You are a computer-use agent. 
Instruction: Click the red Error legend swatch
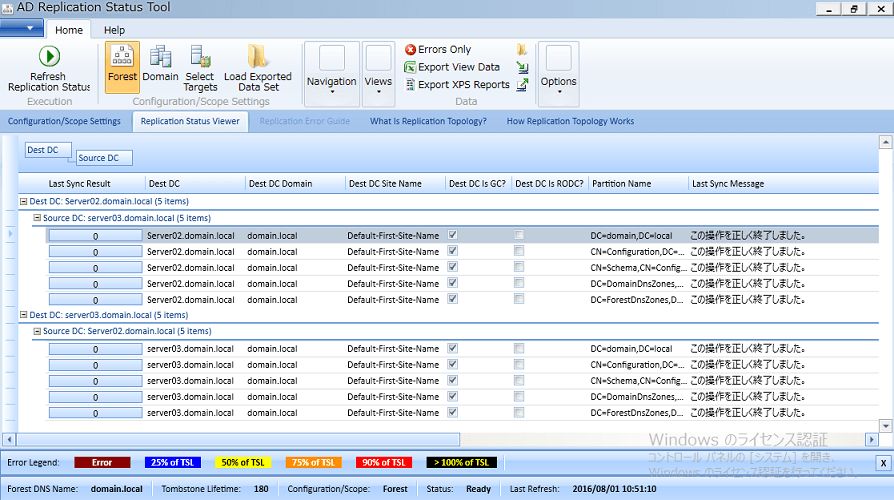click(x=102, y=462)
